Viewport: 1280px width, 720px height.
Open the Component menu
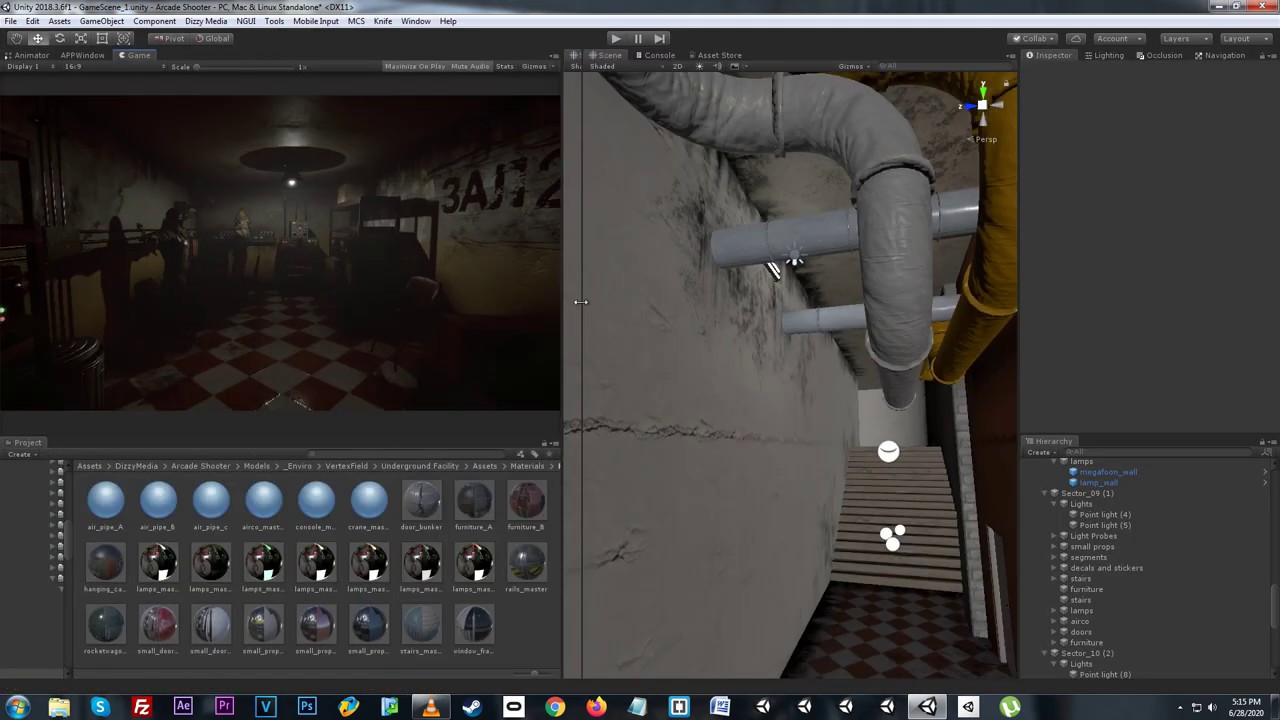click(154, 21)
